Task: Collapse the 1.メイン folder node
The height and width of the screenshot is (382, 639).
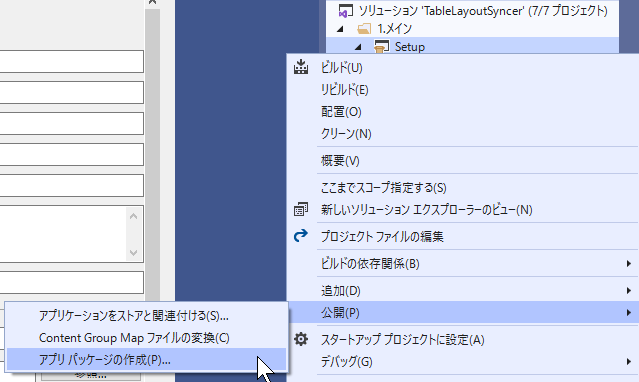Action: click(x=340, y=29)
